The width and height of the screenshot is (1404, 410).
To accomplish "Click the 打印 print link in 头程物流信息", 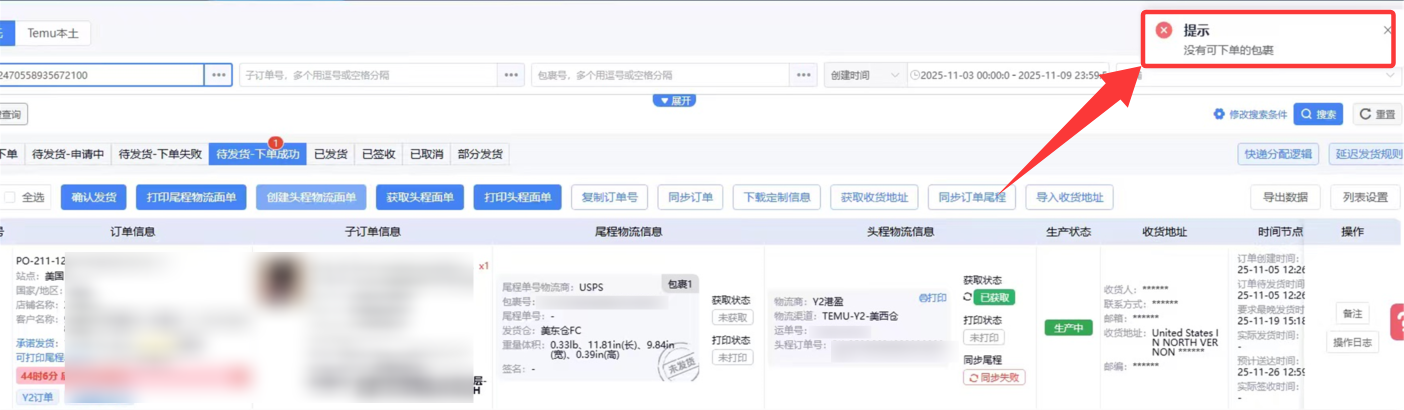I will tap(932, 298).
